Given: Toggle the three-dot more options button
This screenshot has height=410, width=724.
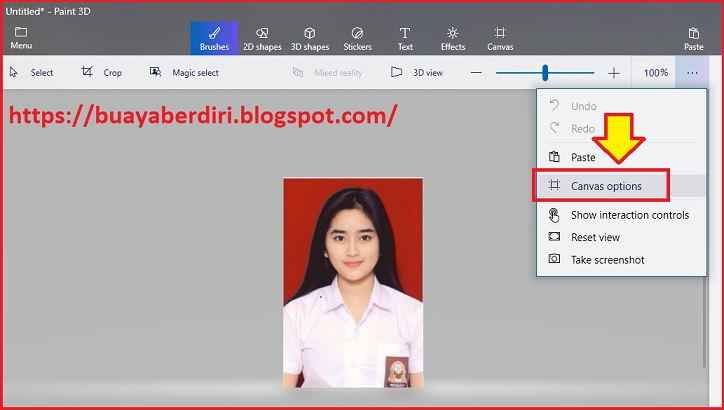Looking at the screenshot, I should point(692,72).
